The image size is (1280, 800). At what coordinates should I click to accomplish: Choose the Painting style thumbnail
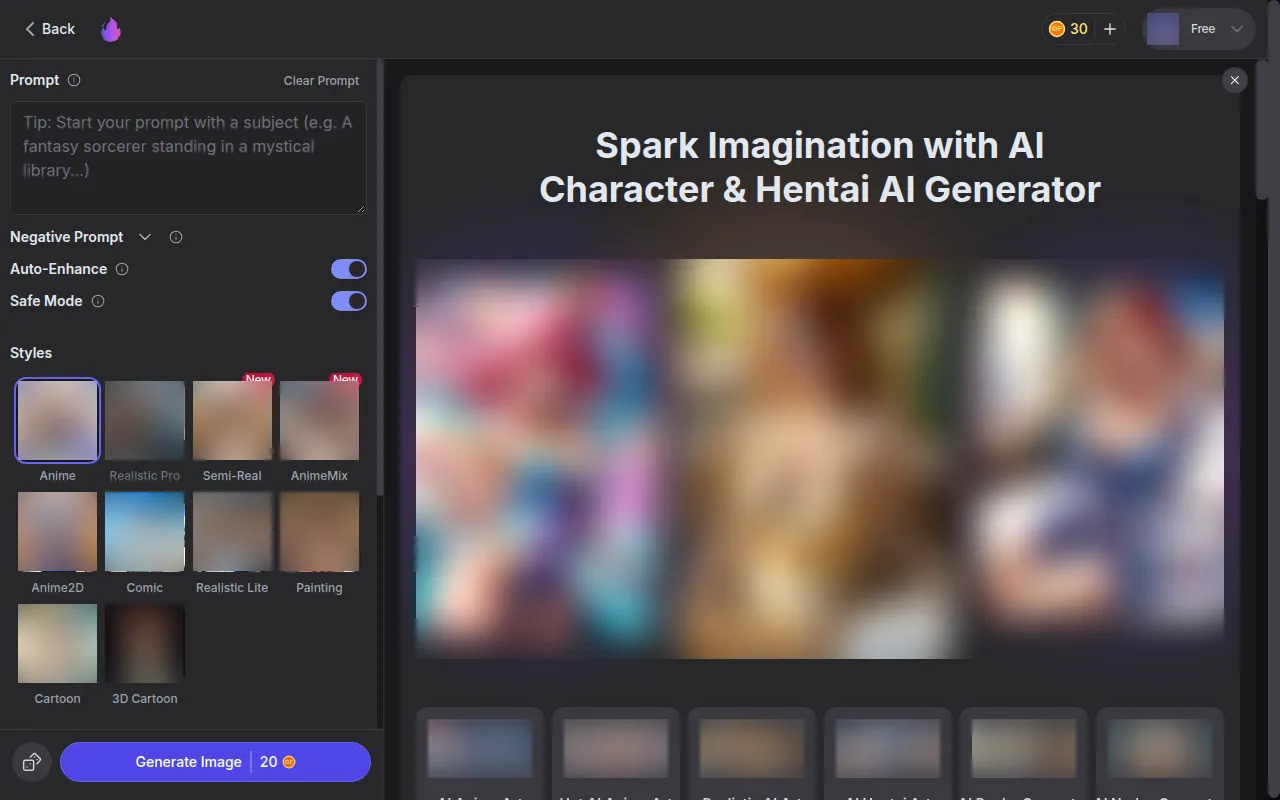coord(319,532)
